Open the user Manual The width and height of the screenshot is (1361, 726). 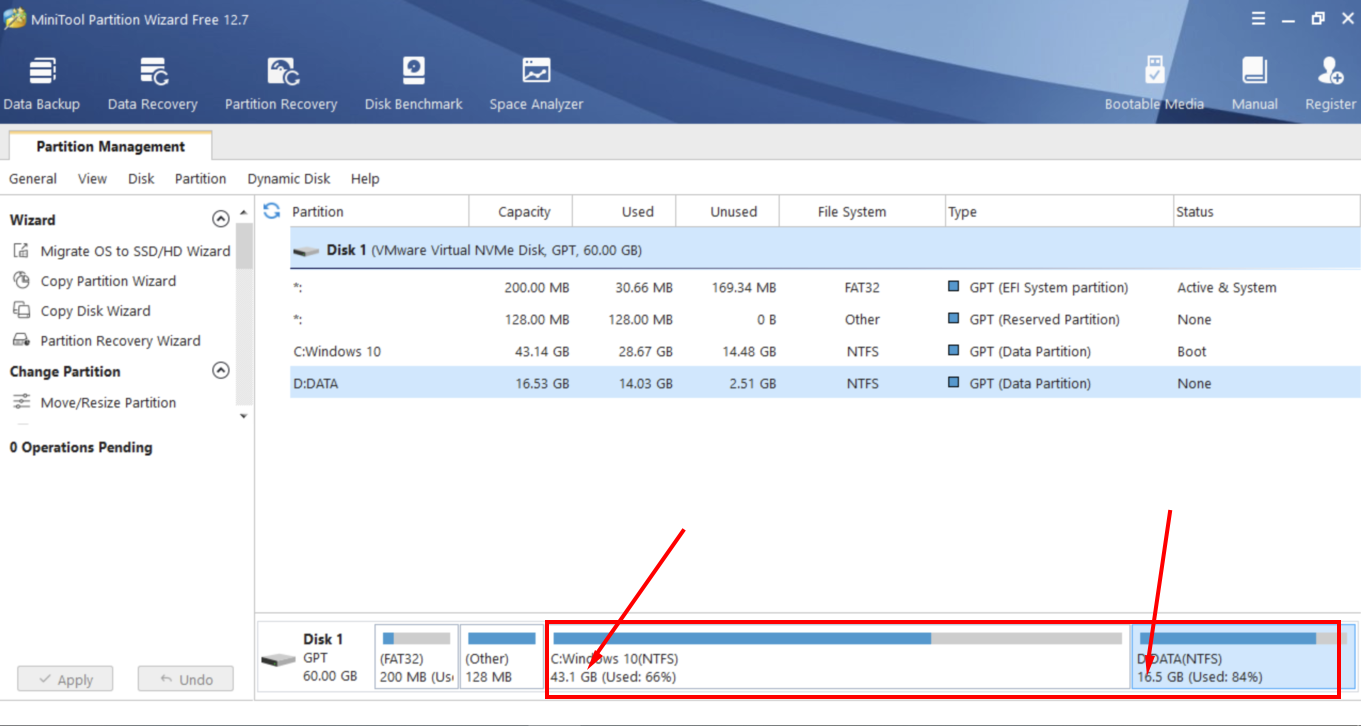1254,80
